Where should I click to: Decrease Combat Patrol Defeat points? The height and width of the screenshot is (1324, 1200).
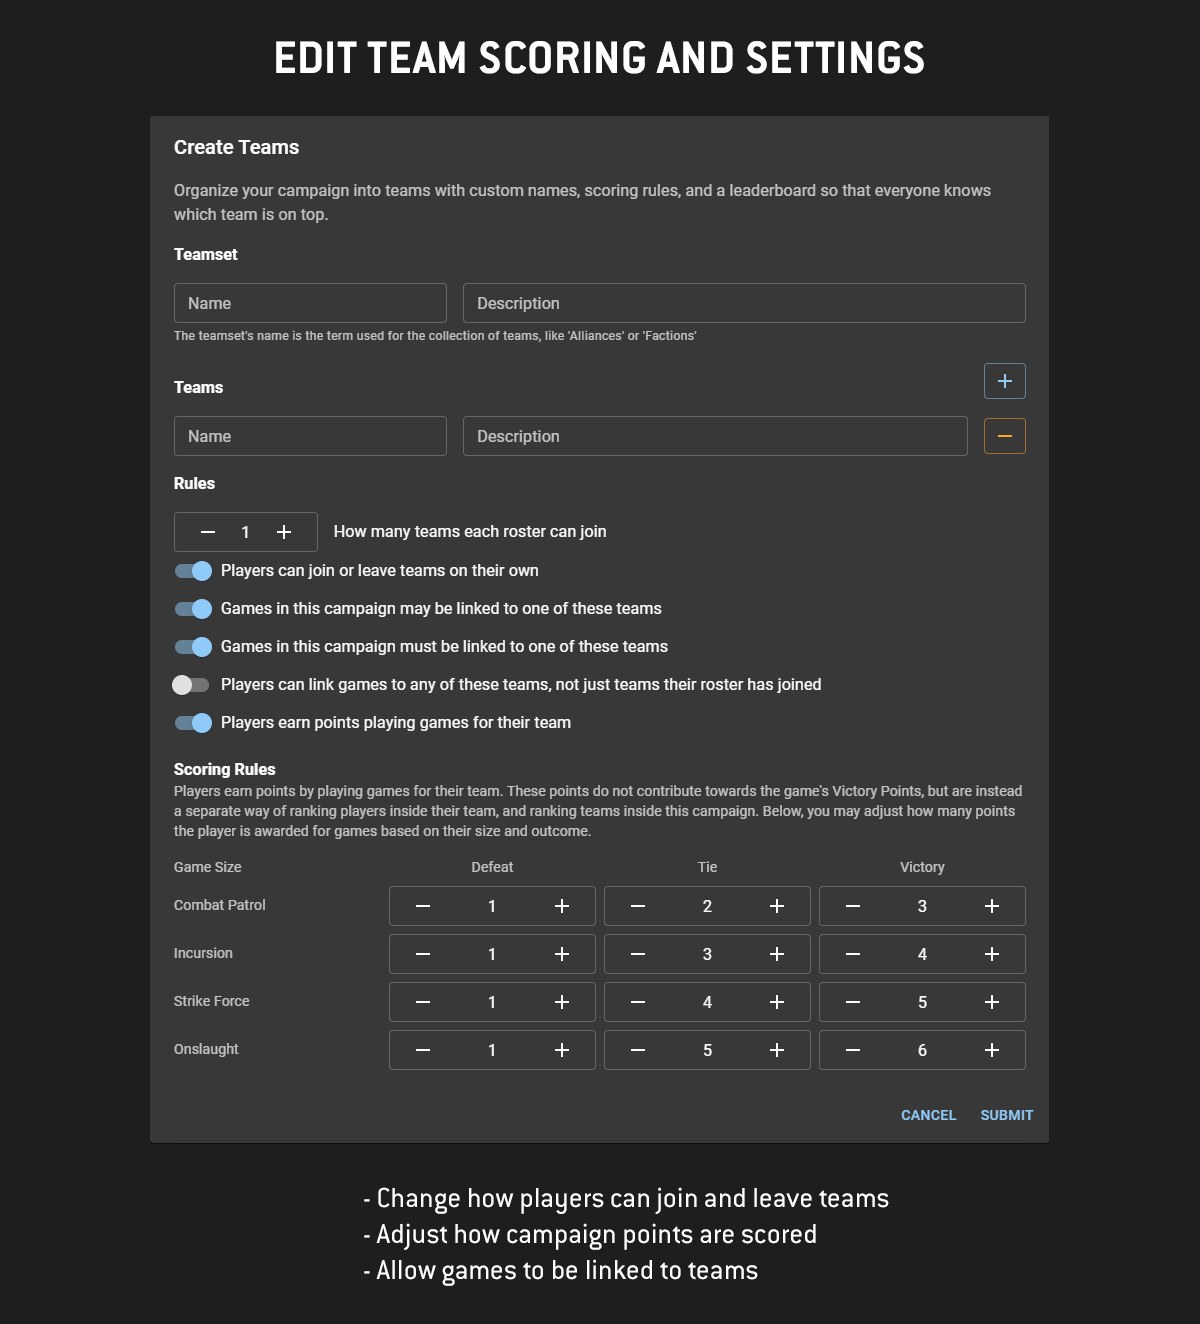(x=423, y=906)
